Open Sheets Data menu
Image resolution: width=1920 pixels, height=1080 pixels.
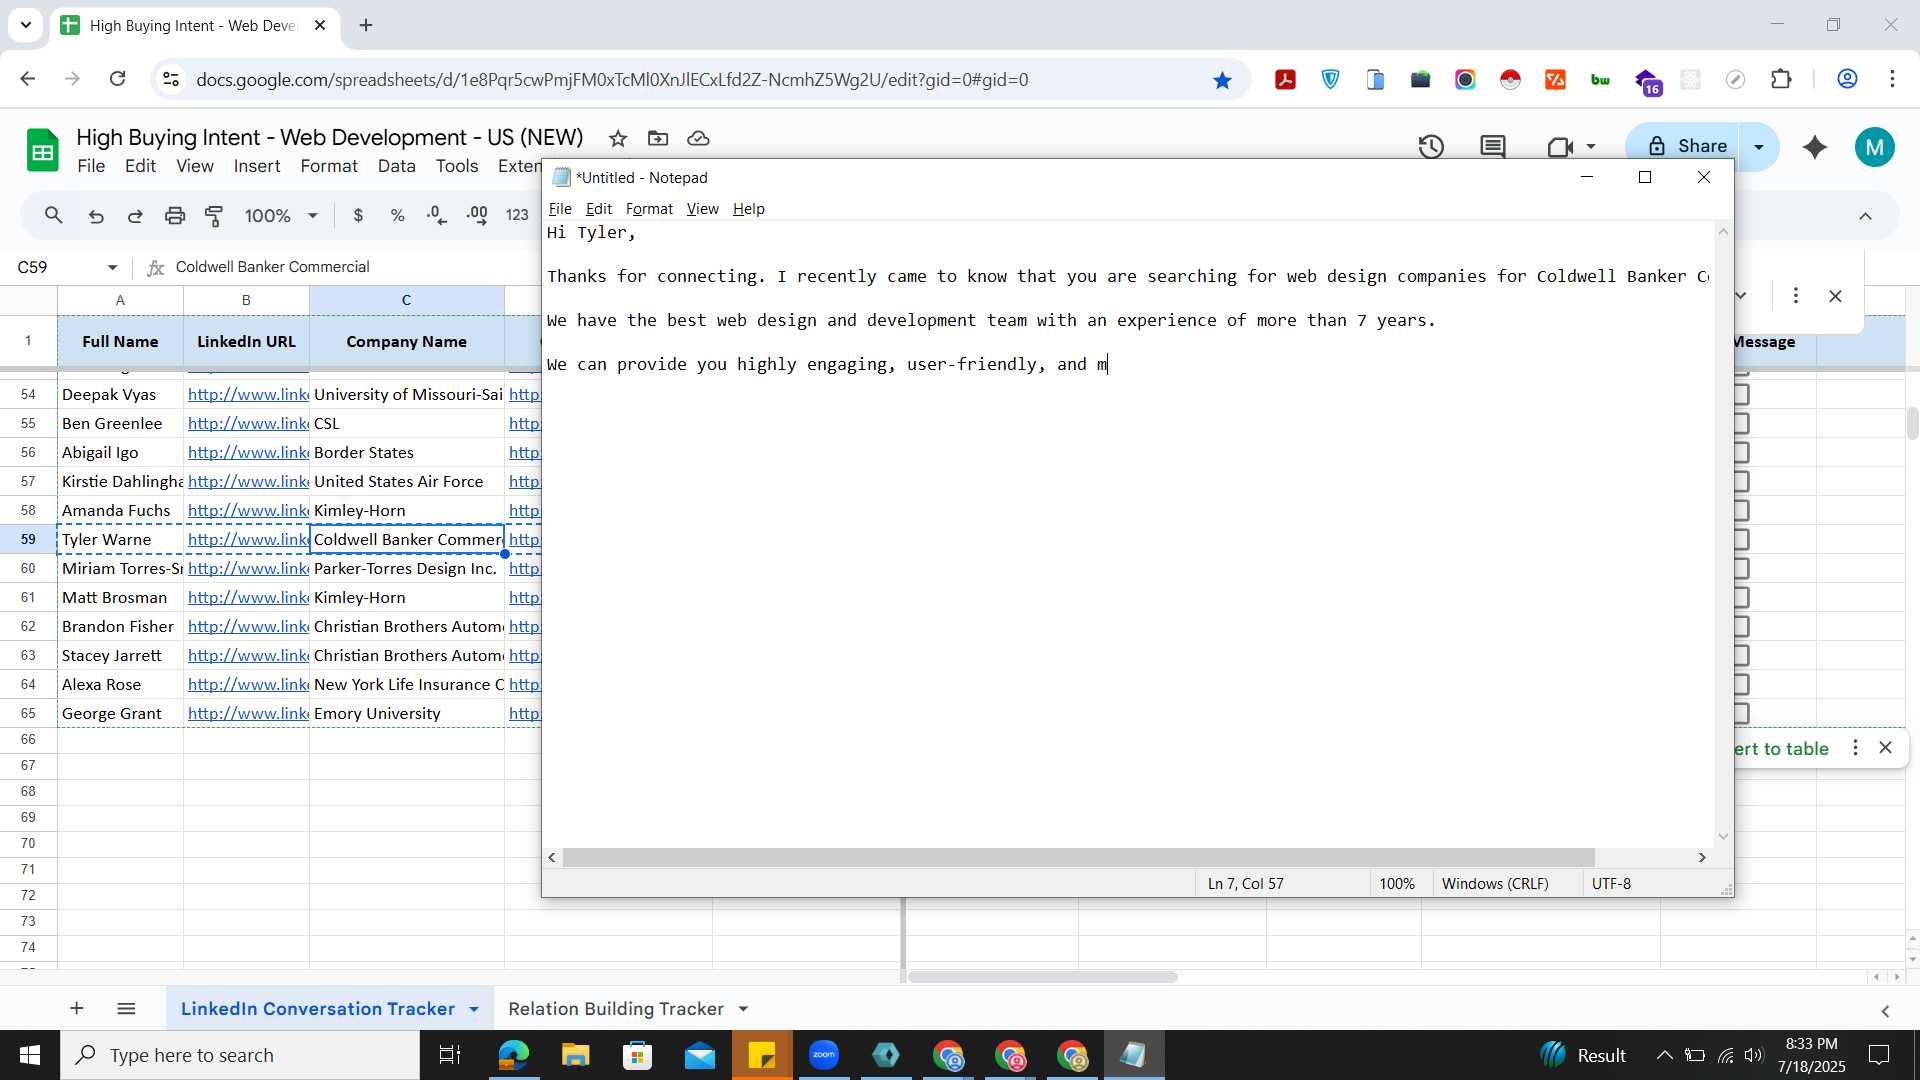396,166
